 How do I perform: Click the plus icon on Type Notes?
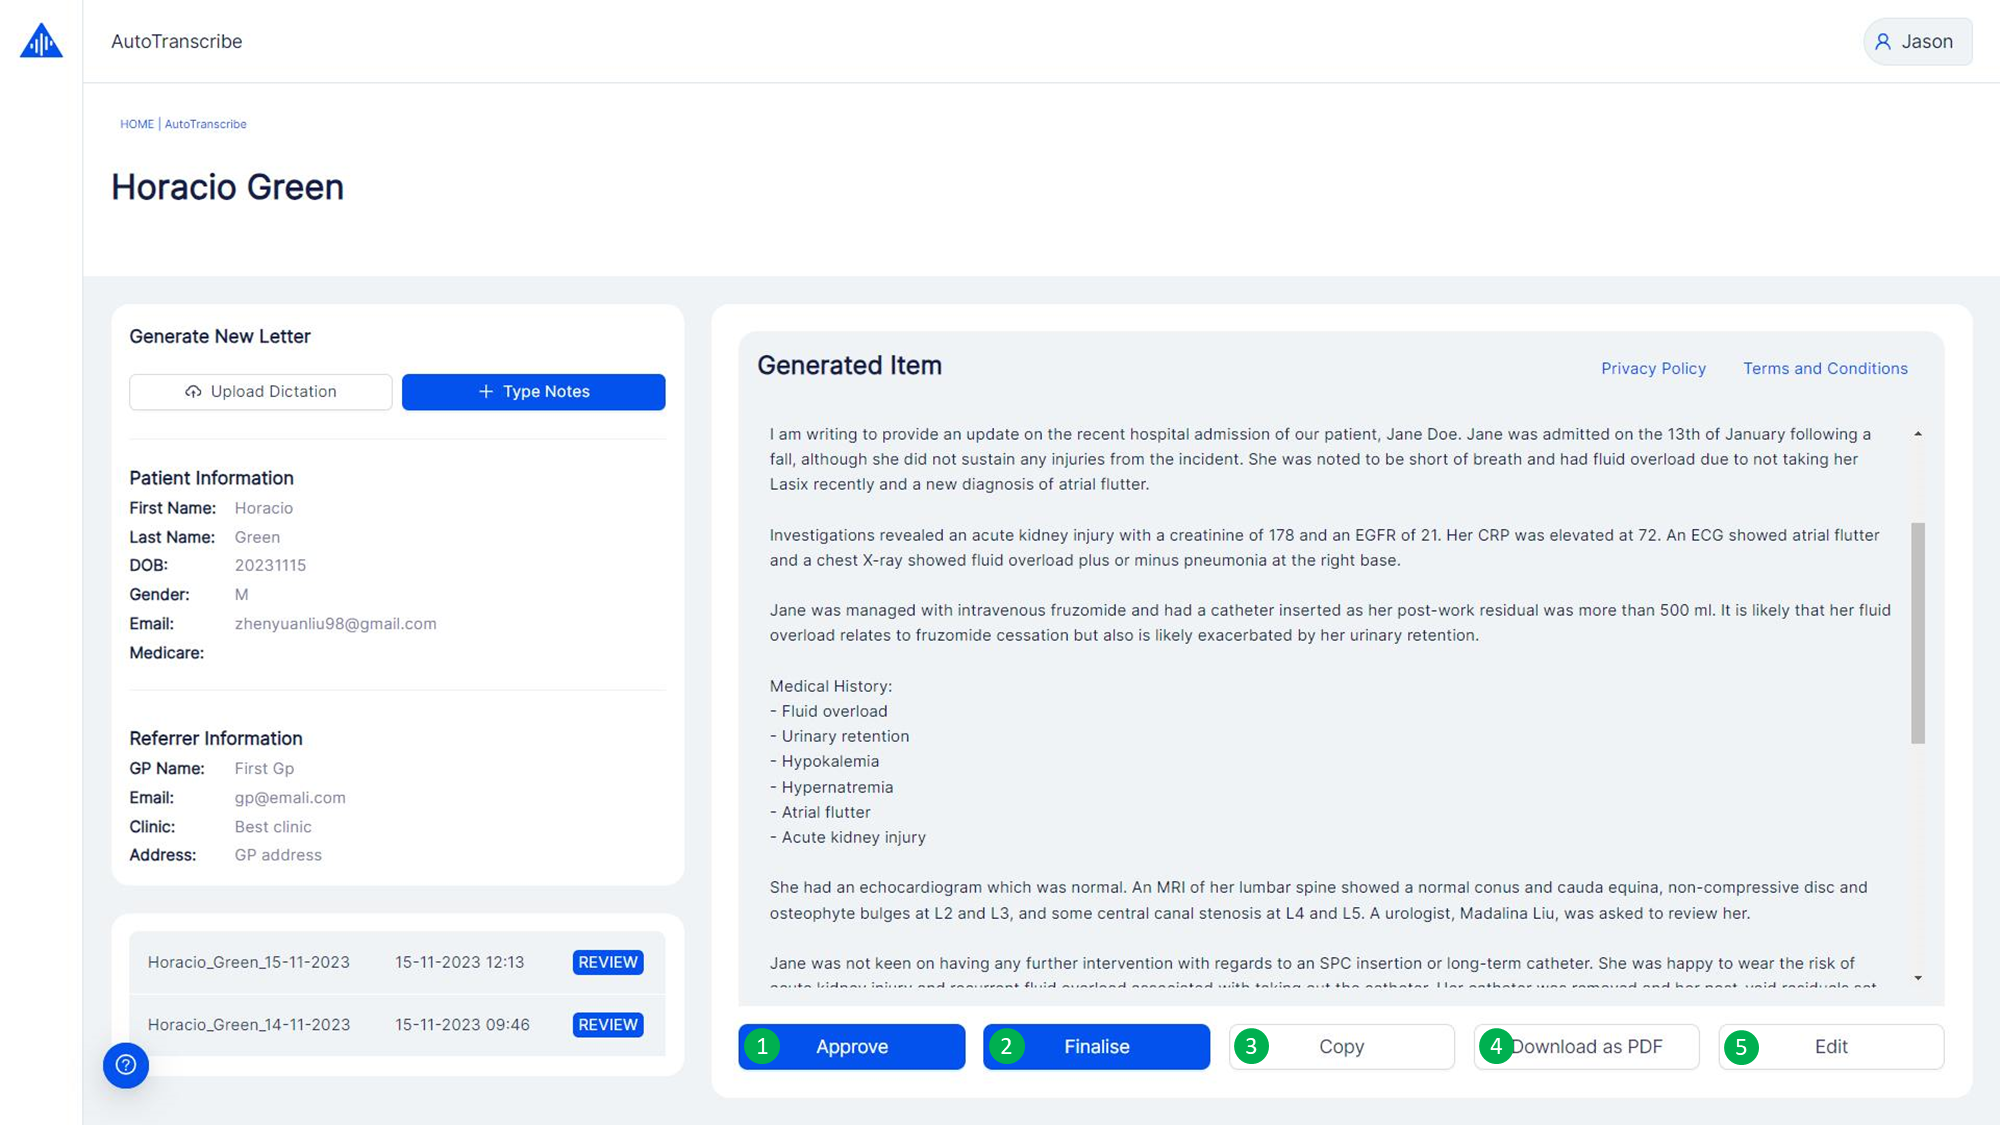click(486, 392)
